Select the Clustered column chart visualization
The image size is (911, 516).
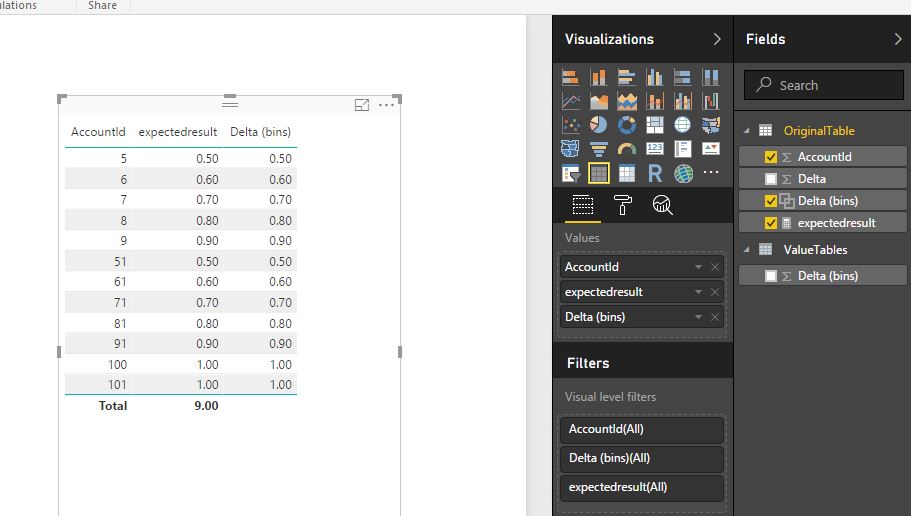[655, 77]
